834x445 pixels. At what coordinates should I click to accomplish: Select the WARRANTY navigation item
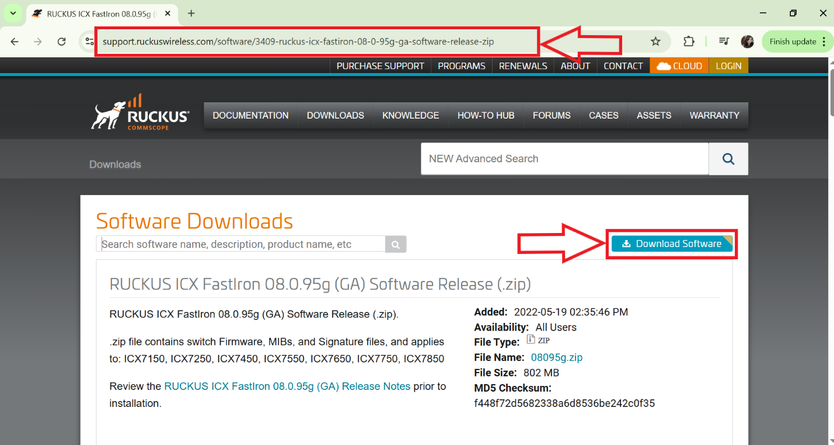point(714,116)
